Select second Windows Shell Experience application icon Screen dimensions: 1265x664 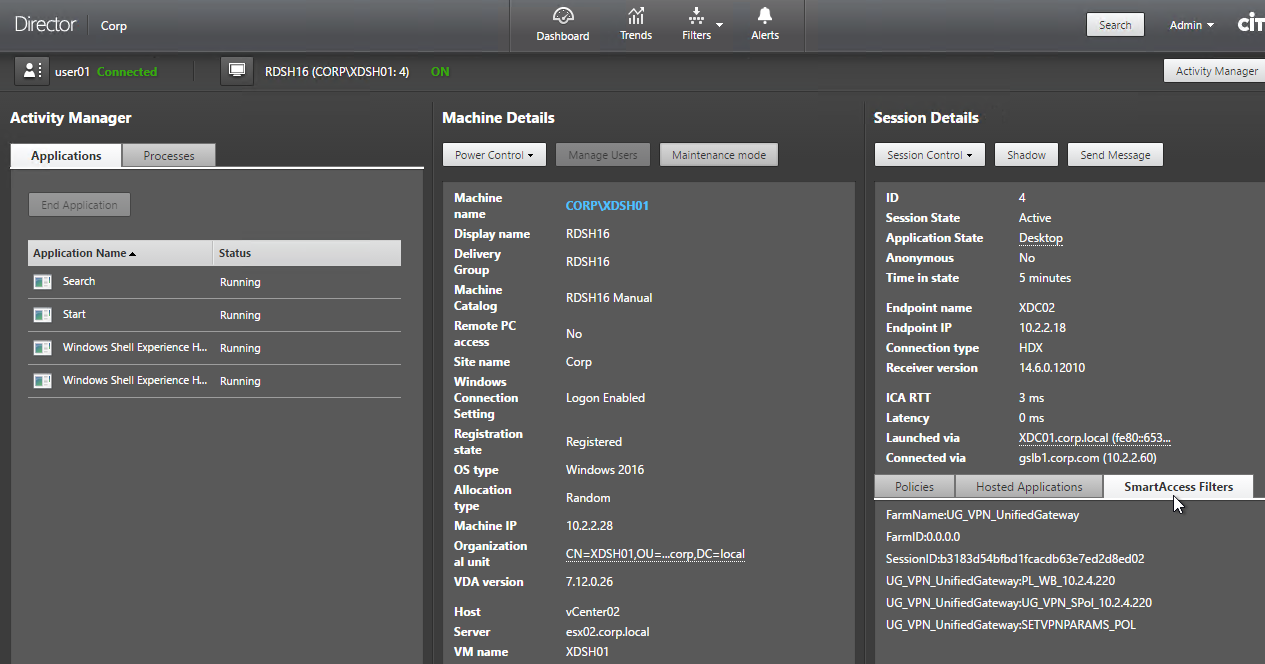click(42, 381)
